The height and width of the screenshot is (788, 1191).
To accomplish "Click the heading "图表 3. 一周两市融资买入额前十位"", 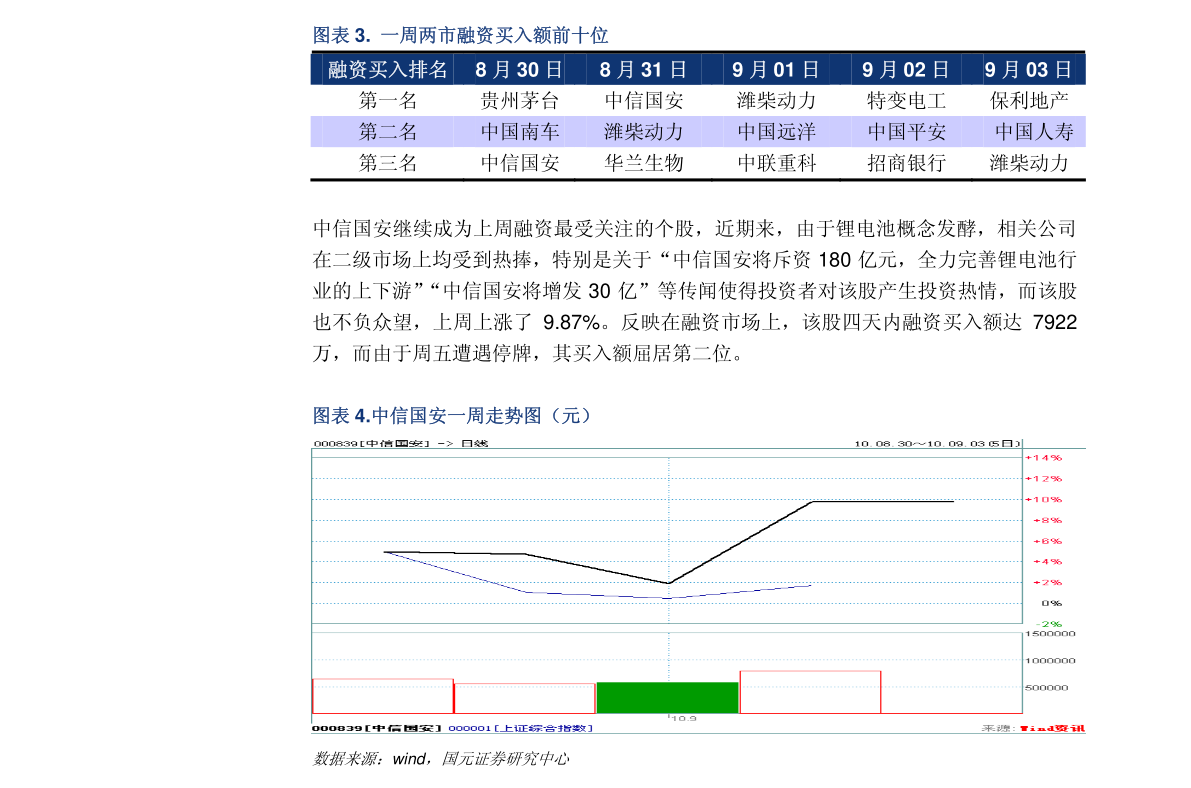I will point(460,35).
